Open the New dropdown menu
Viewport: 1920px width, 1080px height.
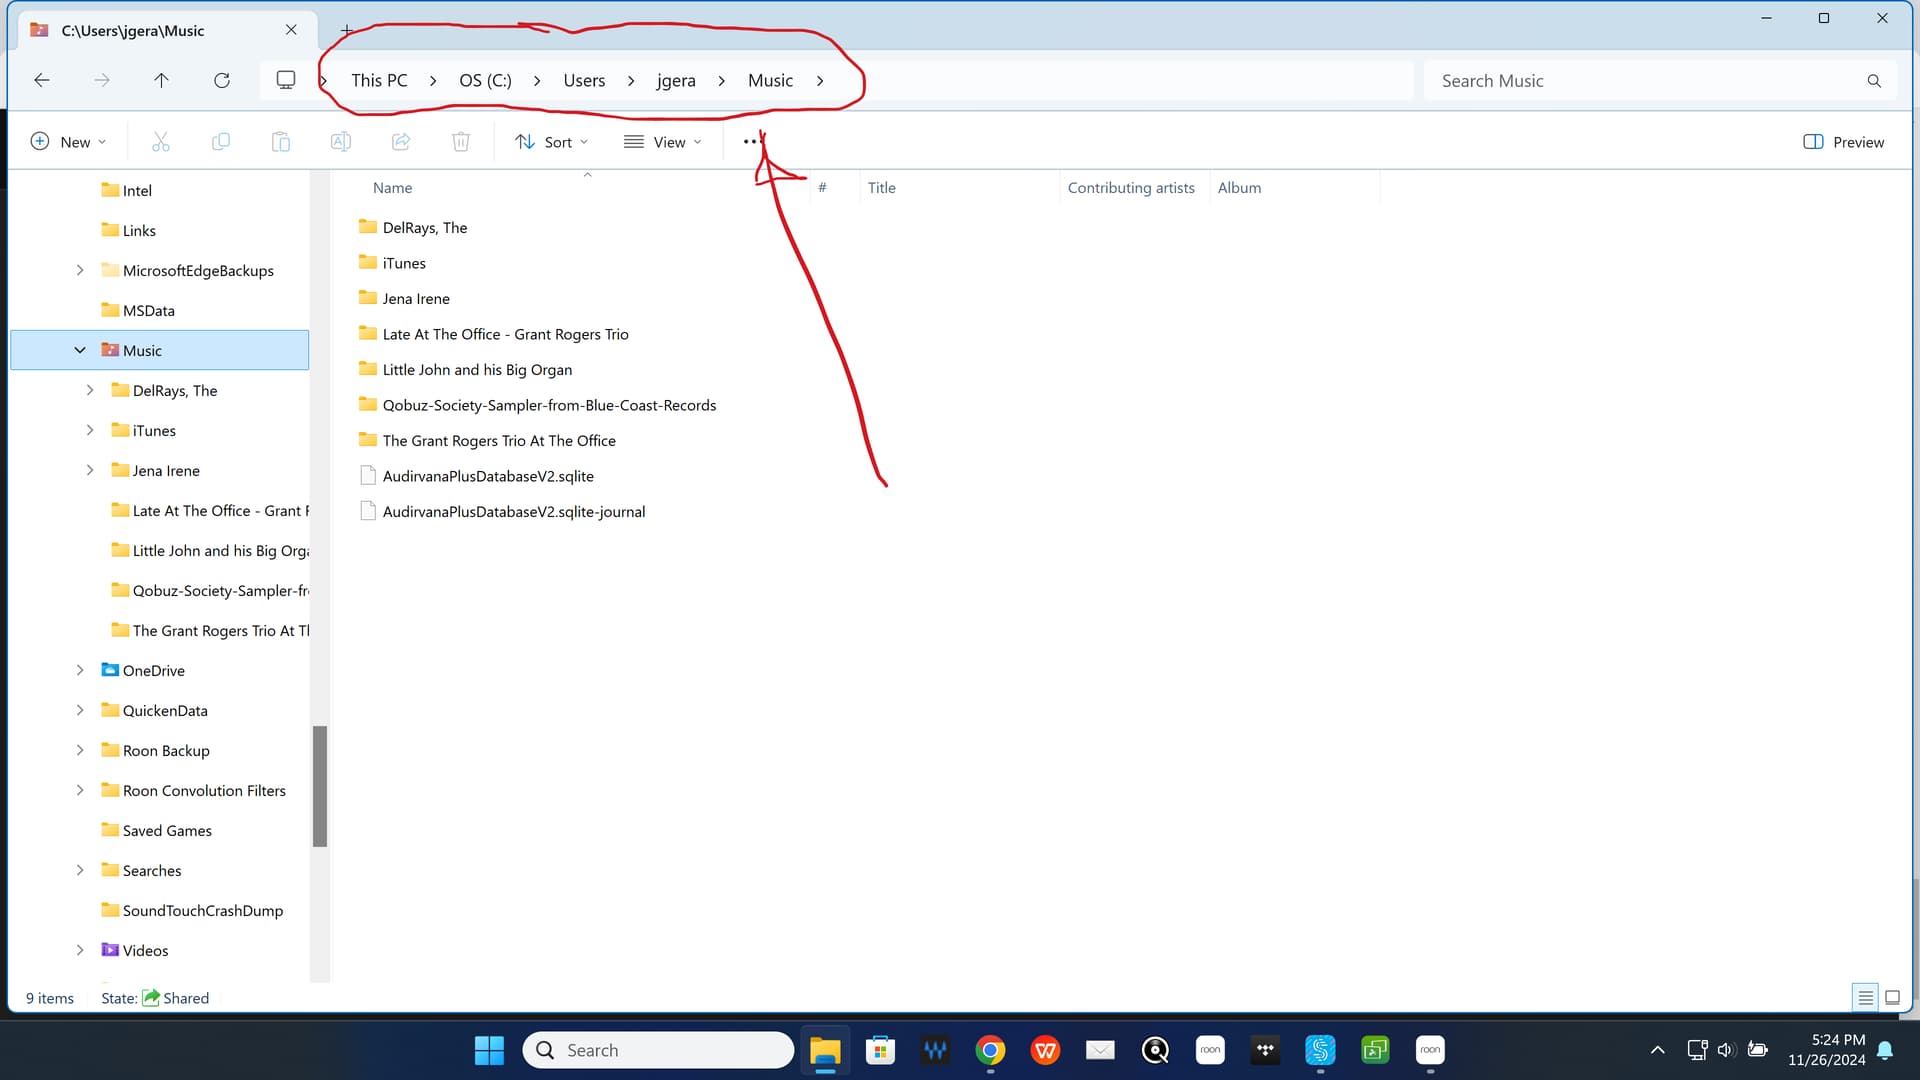(68, 142)
